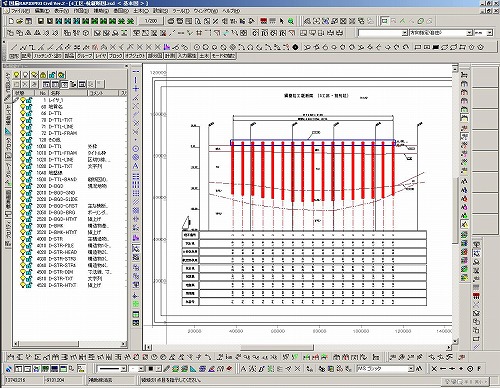
Task: Open the second combo box at the top right
Action: tap(441, 33)
